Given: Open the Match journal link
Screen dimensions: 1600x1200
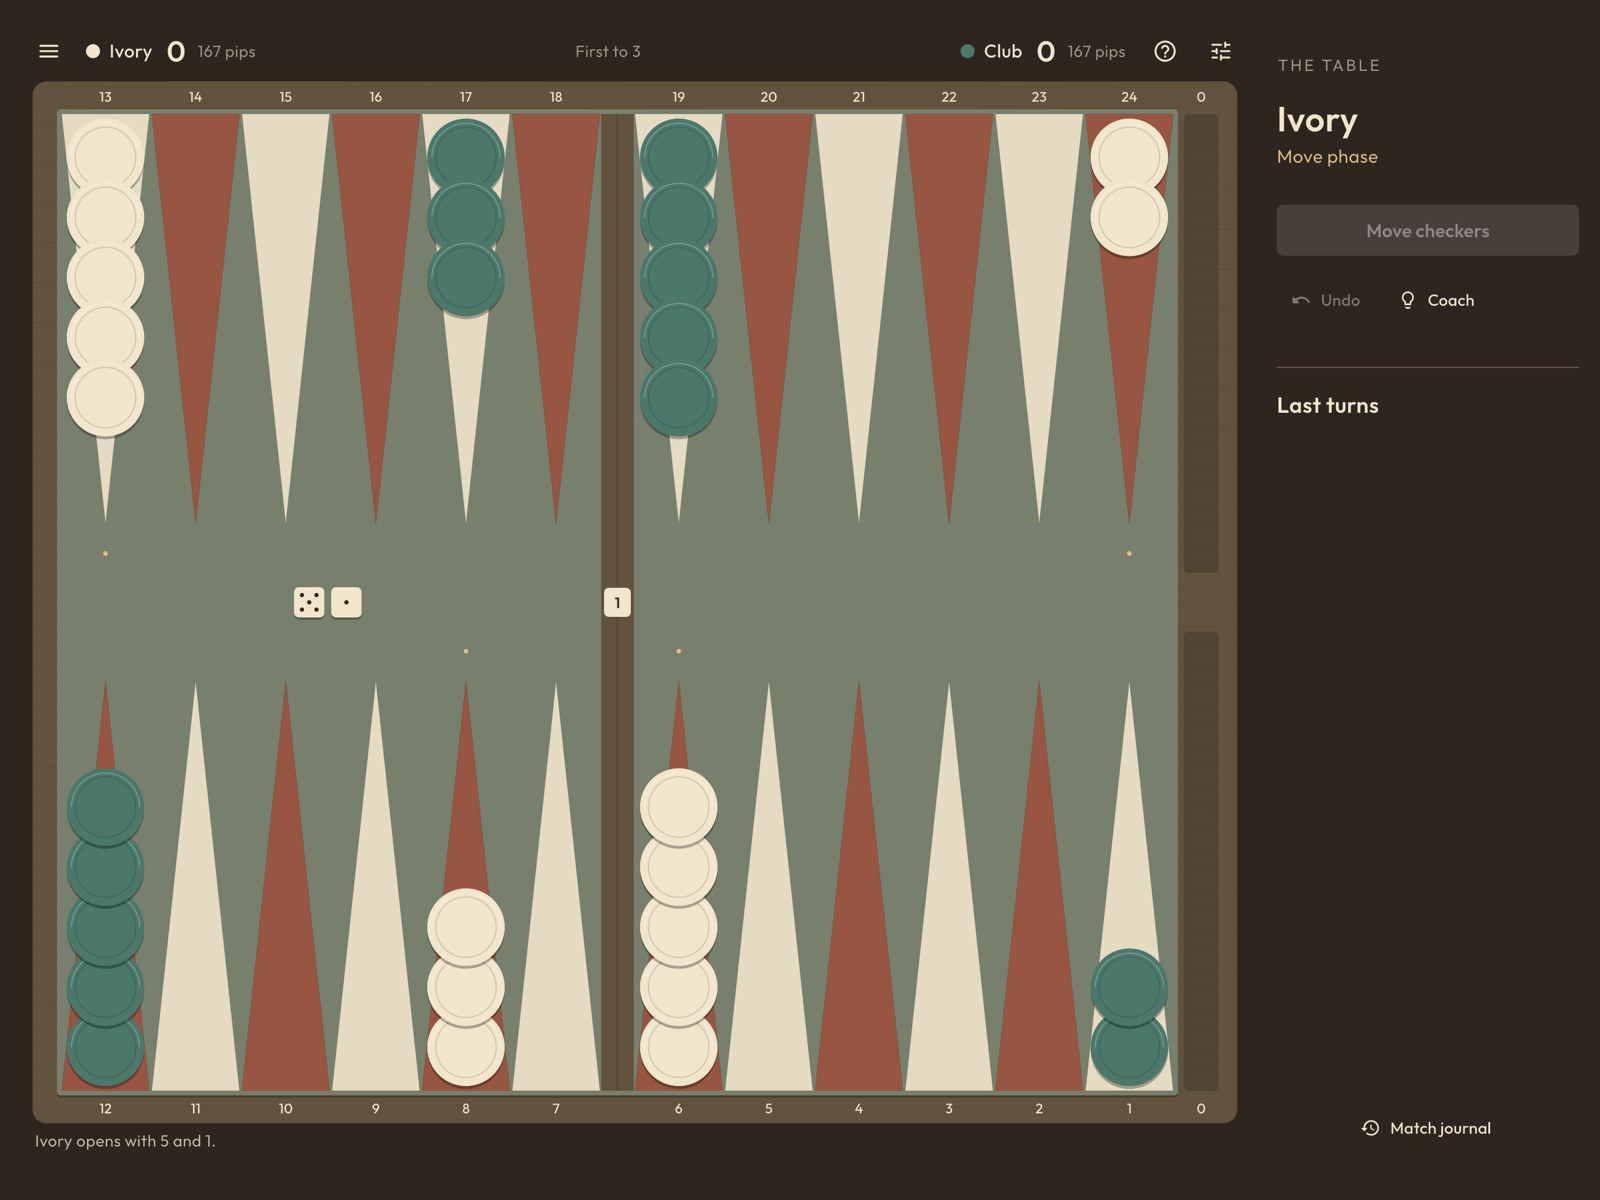Looking at the screenshot, I should (x=1427, y=1128).
